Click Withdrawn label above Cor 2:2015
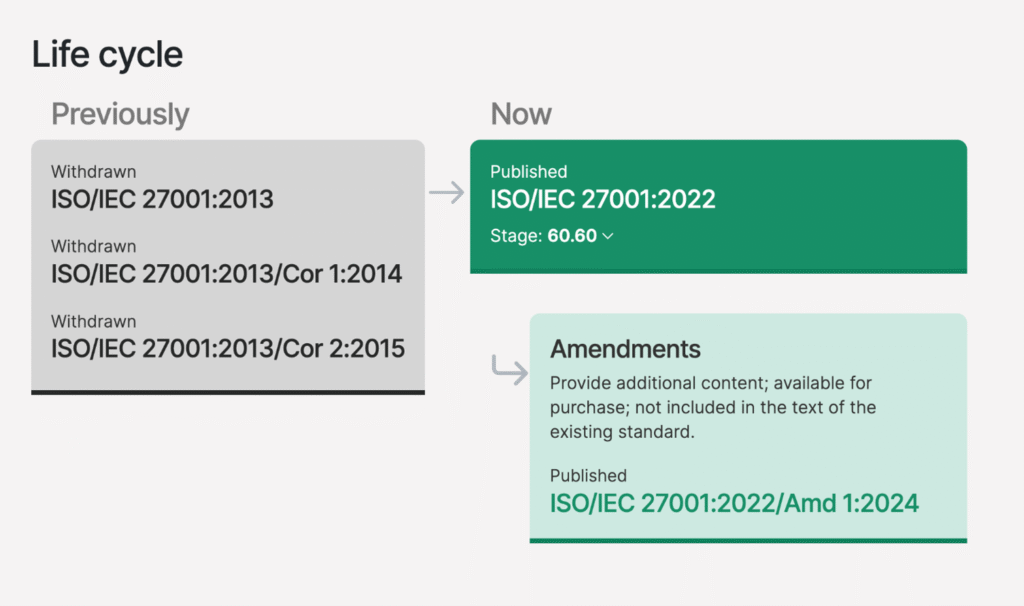 (x=93, y=322)
